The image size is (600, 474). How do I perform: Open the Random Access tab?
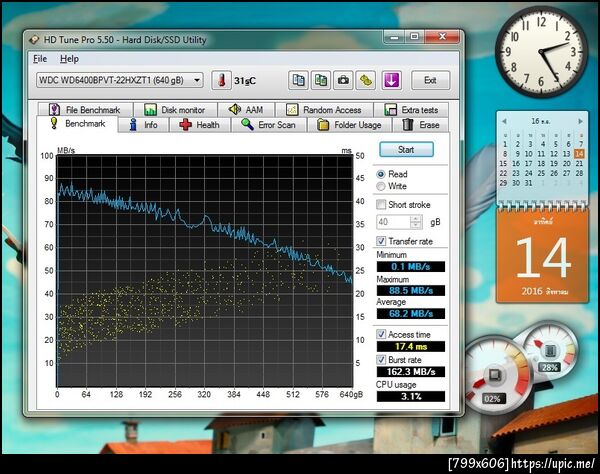pos(324,110)
